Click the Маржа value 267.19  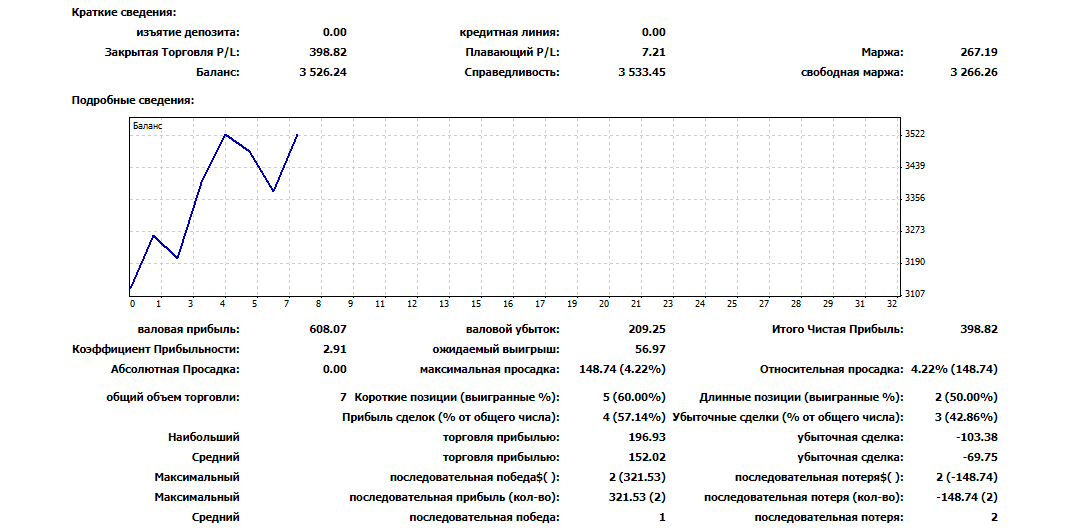(x=980, y=52)
